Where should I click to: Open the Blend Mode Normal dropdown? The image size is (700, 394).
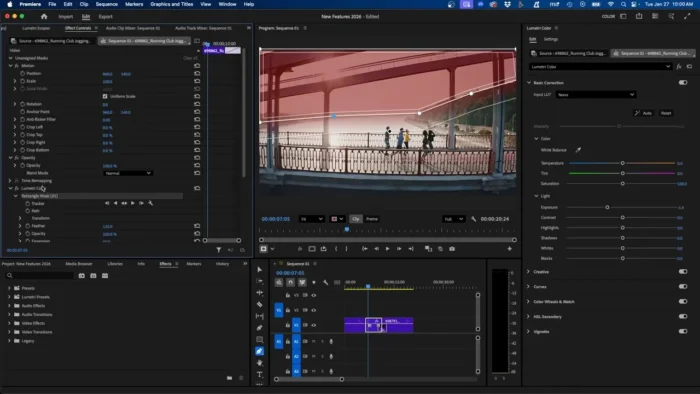click(128, 173)
